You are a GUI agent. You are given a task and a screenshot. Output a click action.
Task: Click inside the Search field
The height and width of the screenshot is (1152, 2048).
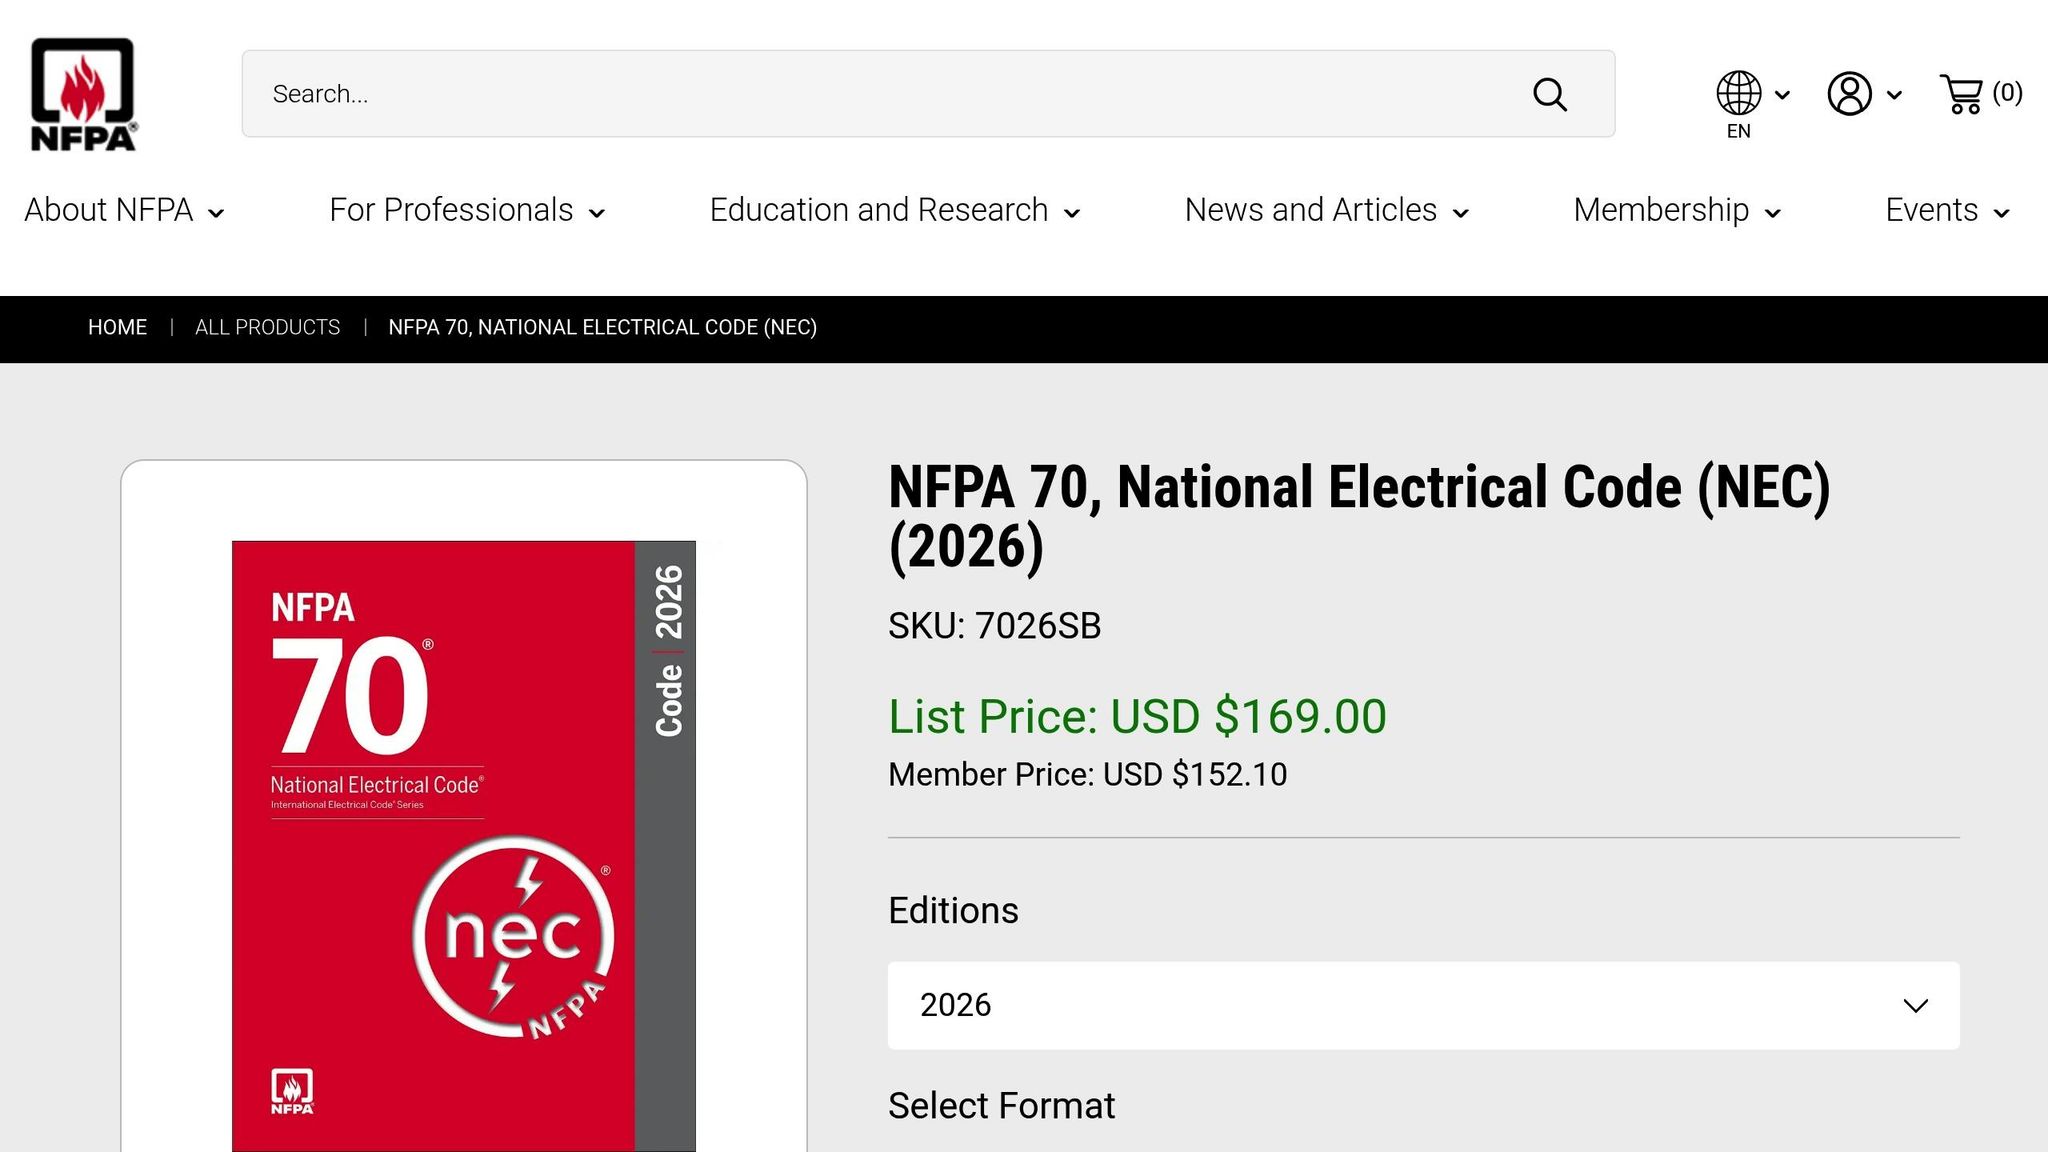click(x=700, y=93)
